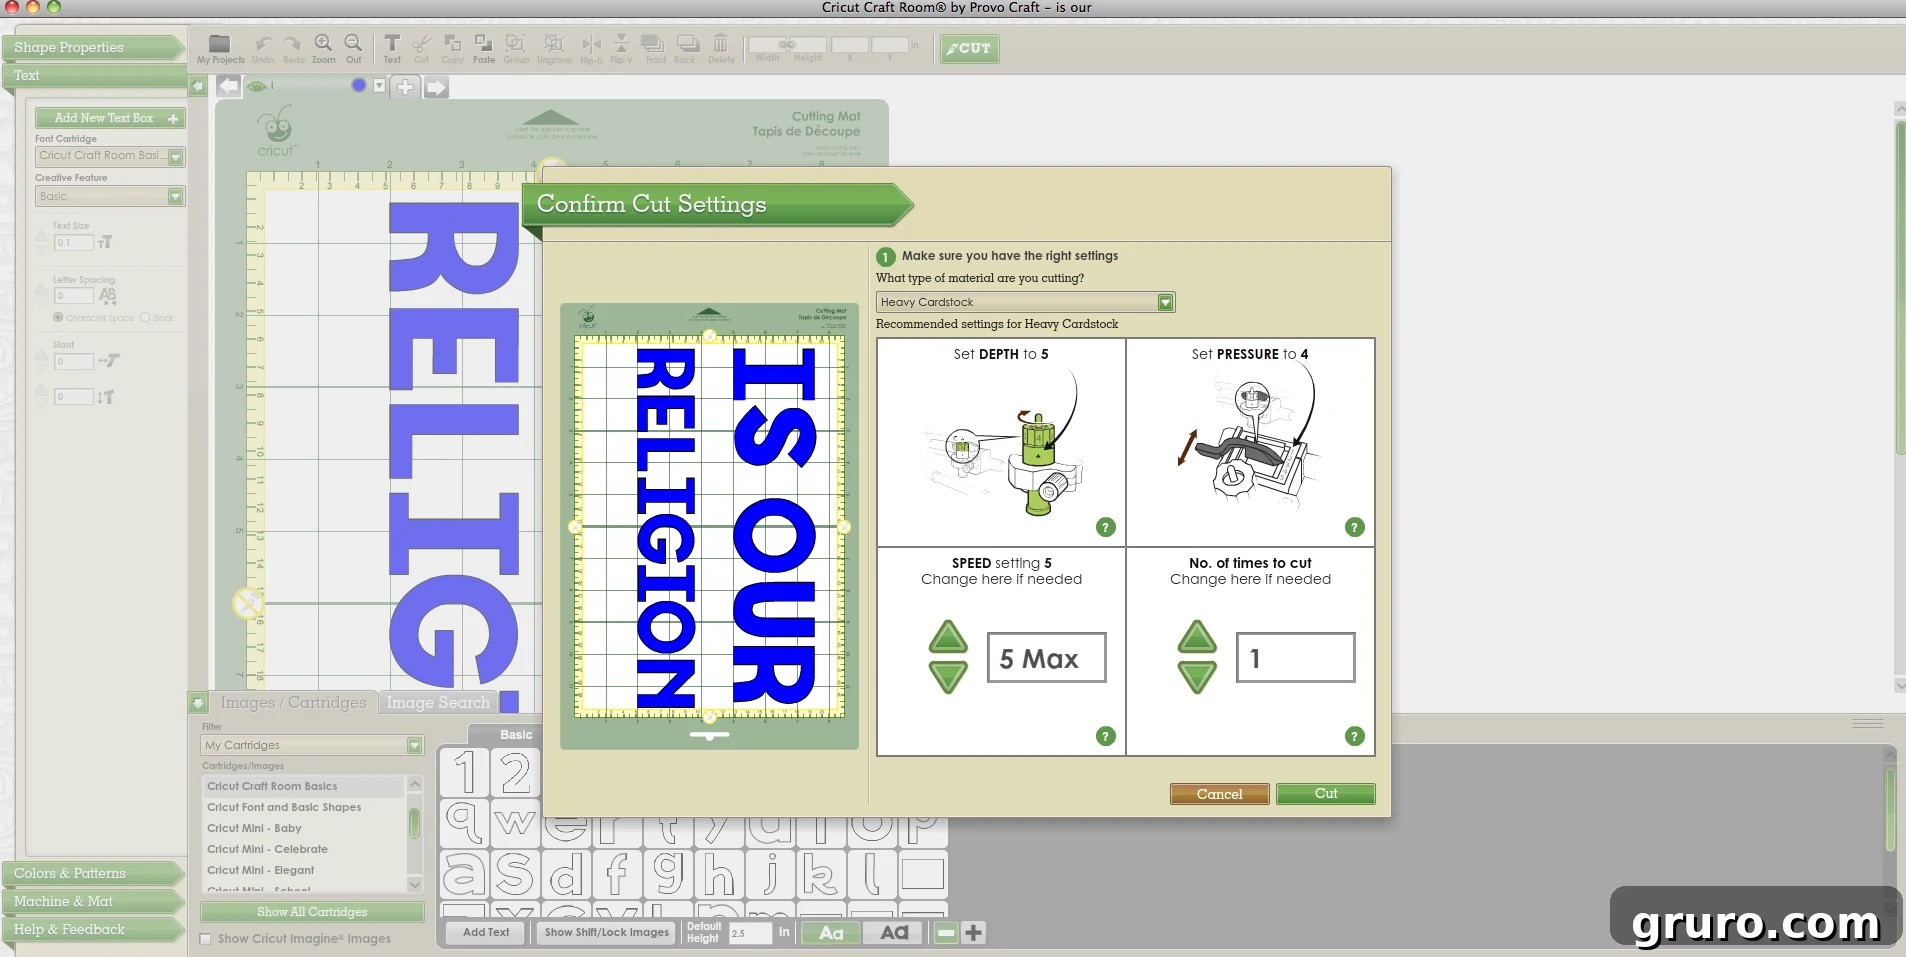Open the Font Cartridge dropdown

click(x=110, y=156)
